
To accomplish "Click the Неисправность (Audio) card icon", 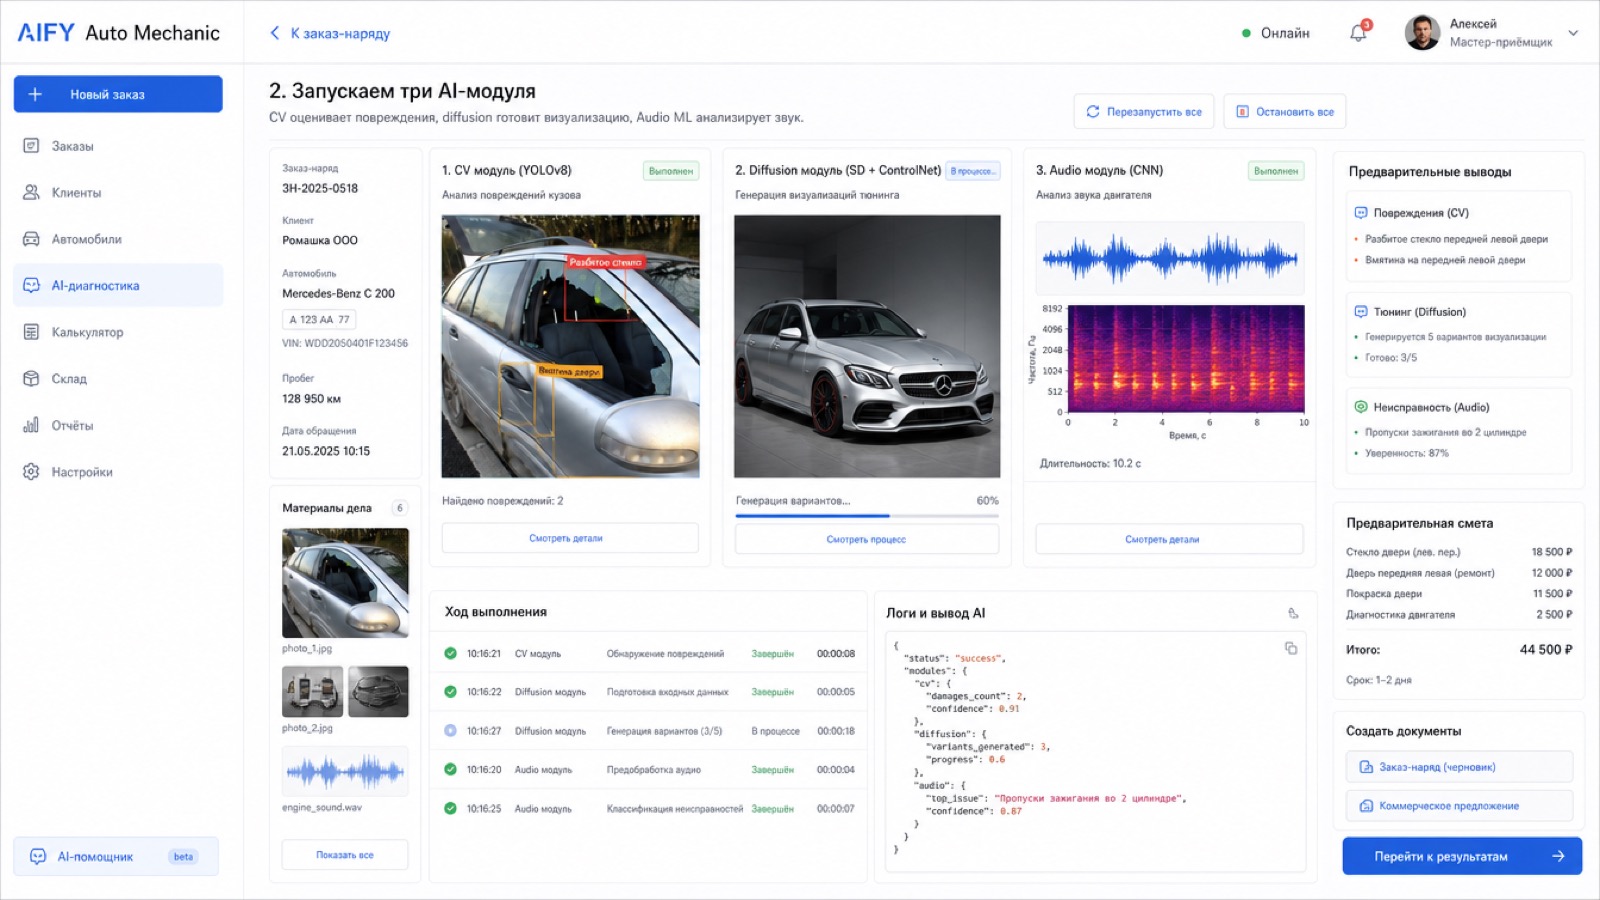I will tap(1360, 407).
